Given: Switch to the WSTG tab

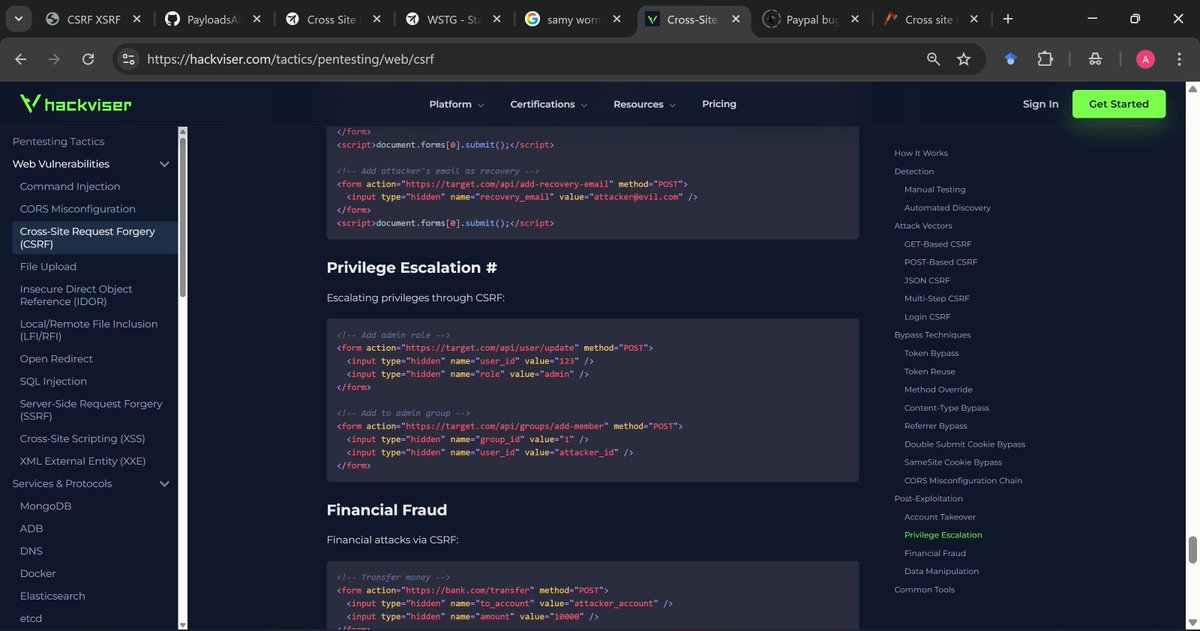Looking at the screenshot, I should (x=452, y=19).
